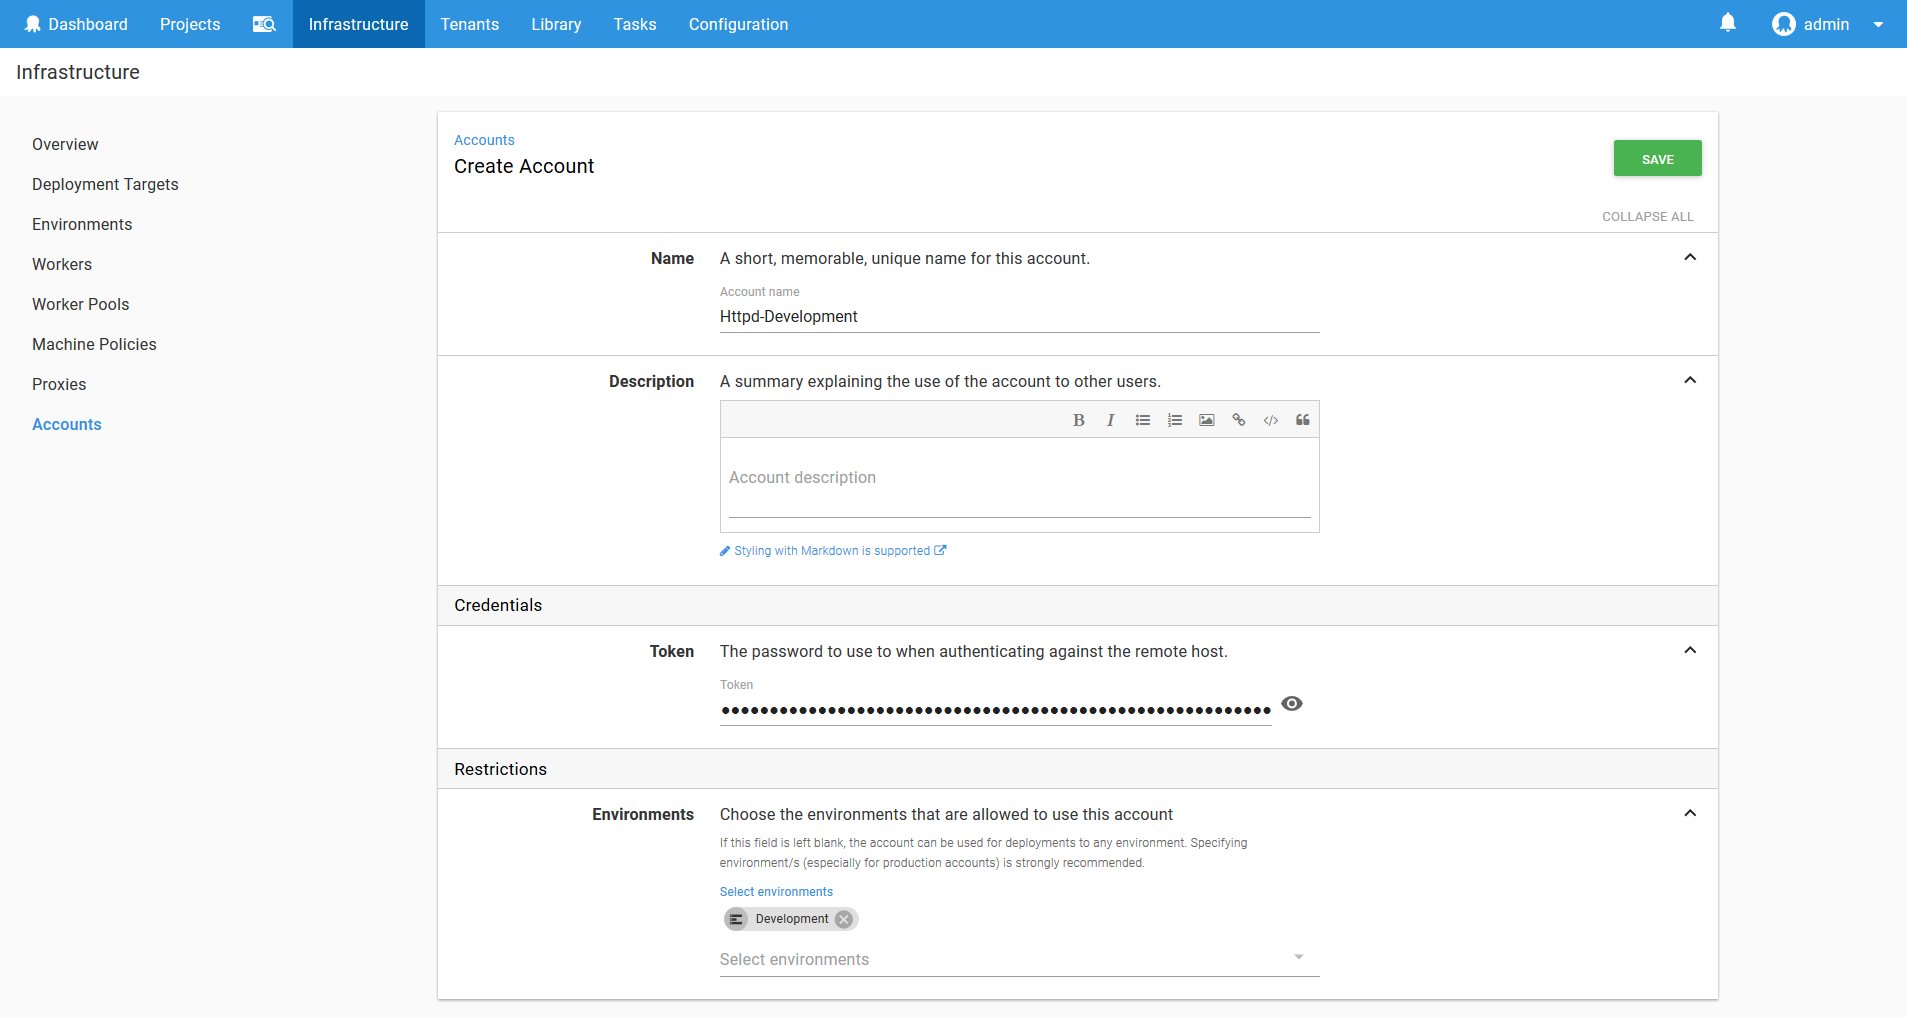Collapse the Name section
The height and width of the screenshot is (1017, 1907).
(x=1689, y=258)
